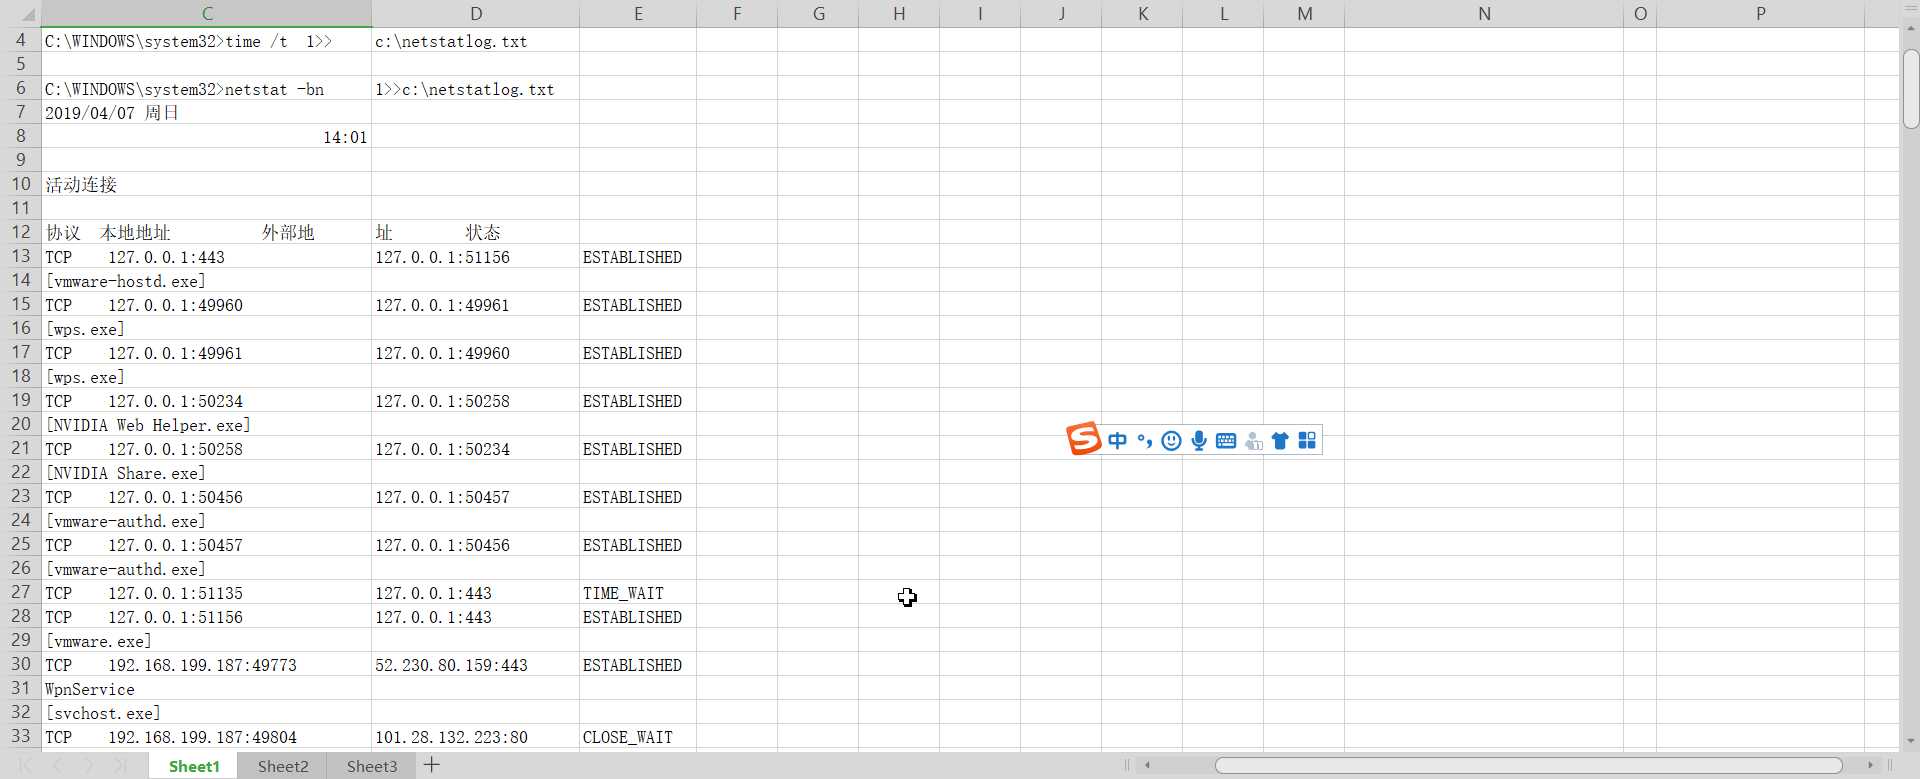
Task: Switch to the Sheet3 tab
Action: pos(371,766)
